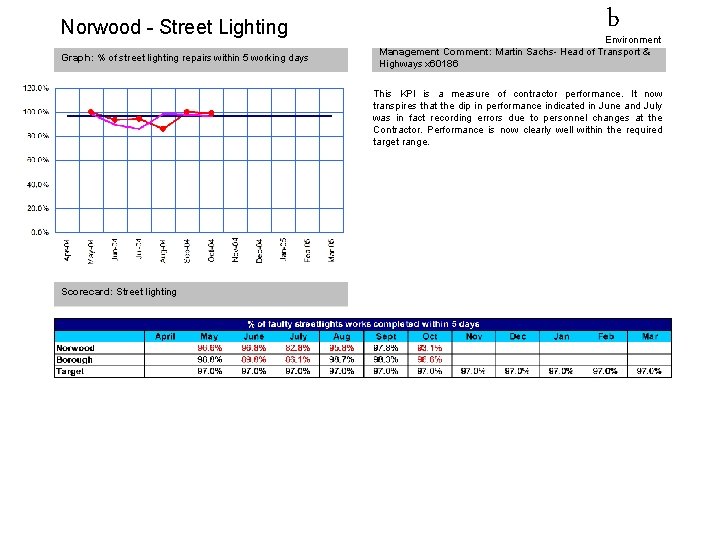
Task: Click the 'April' column header in the scorecard
Action: click(165, 337)
